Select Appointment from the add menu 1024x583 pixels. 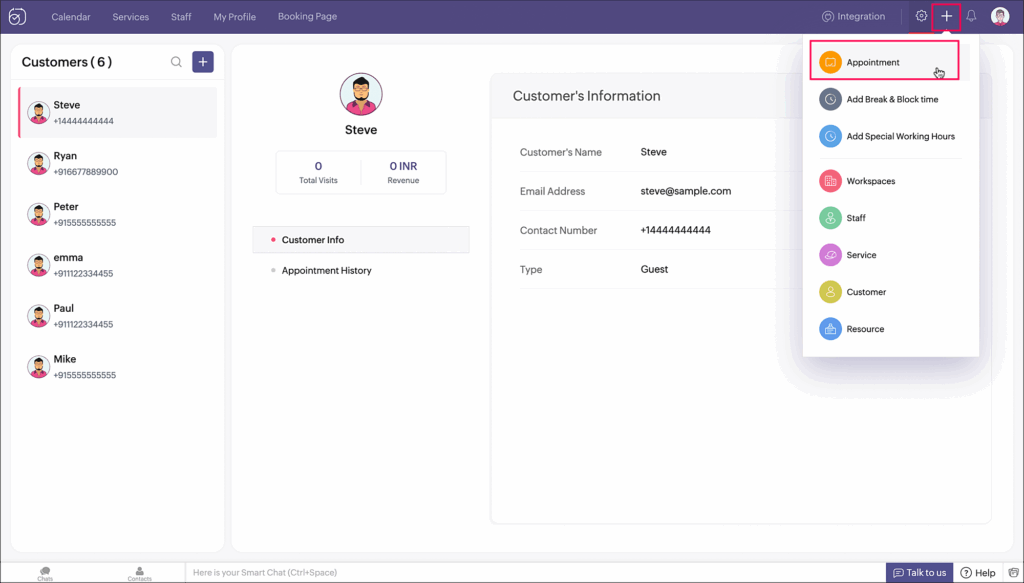click(884, 61)
